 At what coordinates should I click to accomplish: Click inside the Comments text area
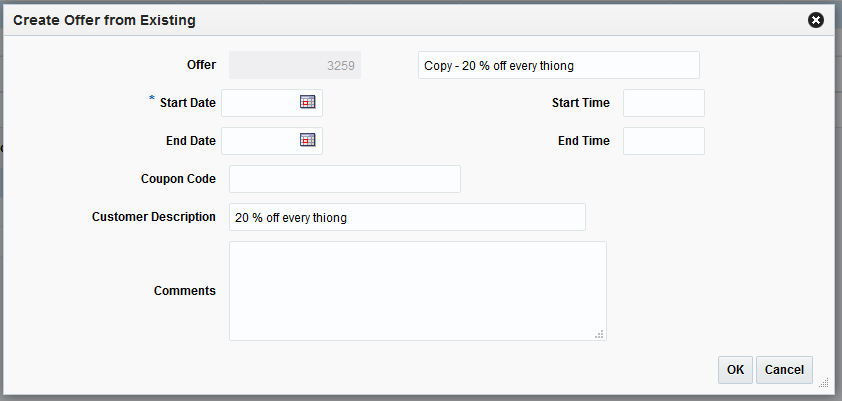pos(417,290)
